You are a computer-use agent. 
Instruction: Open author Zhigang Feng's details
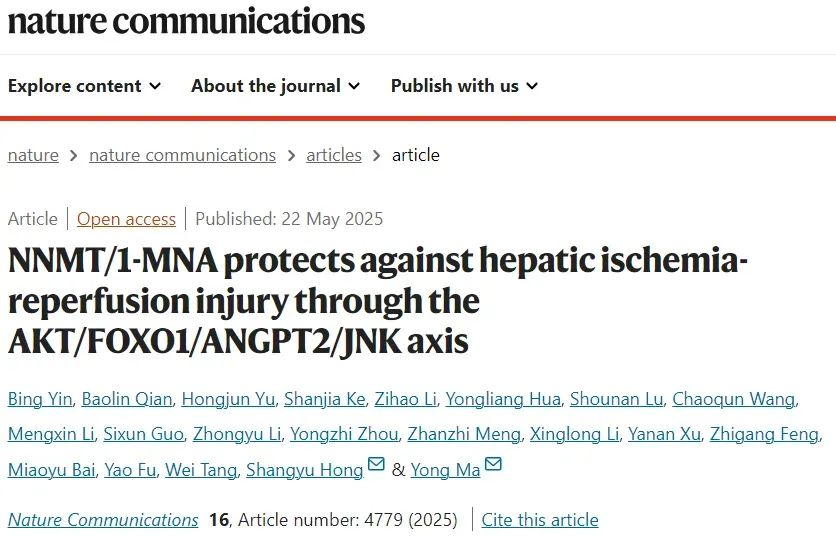763,434
